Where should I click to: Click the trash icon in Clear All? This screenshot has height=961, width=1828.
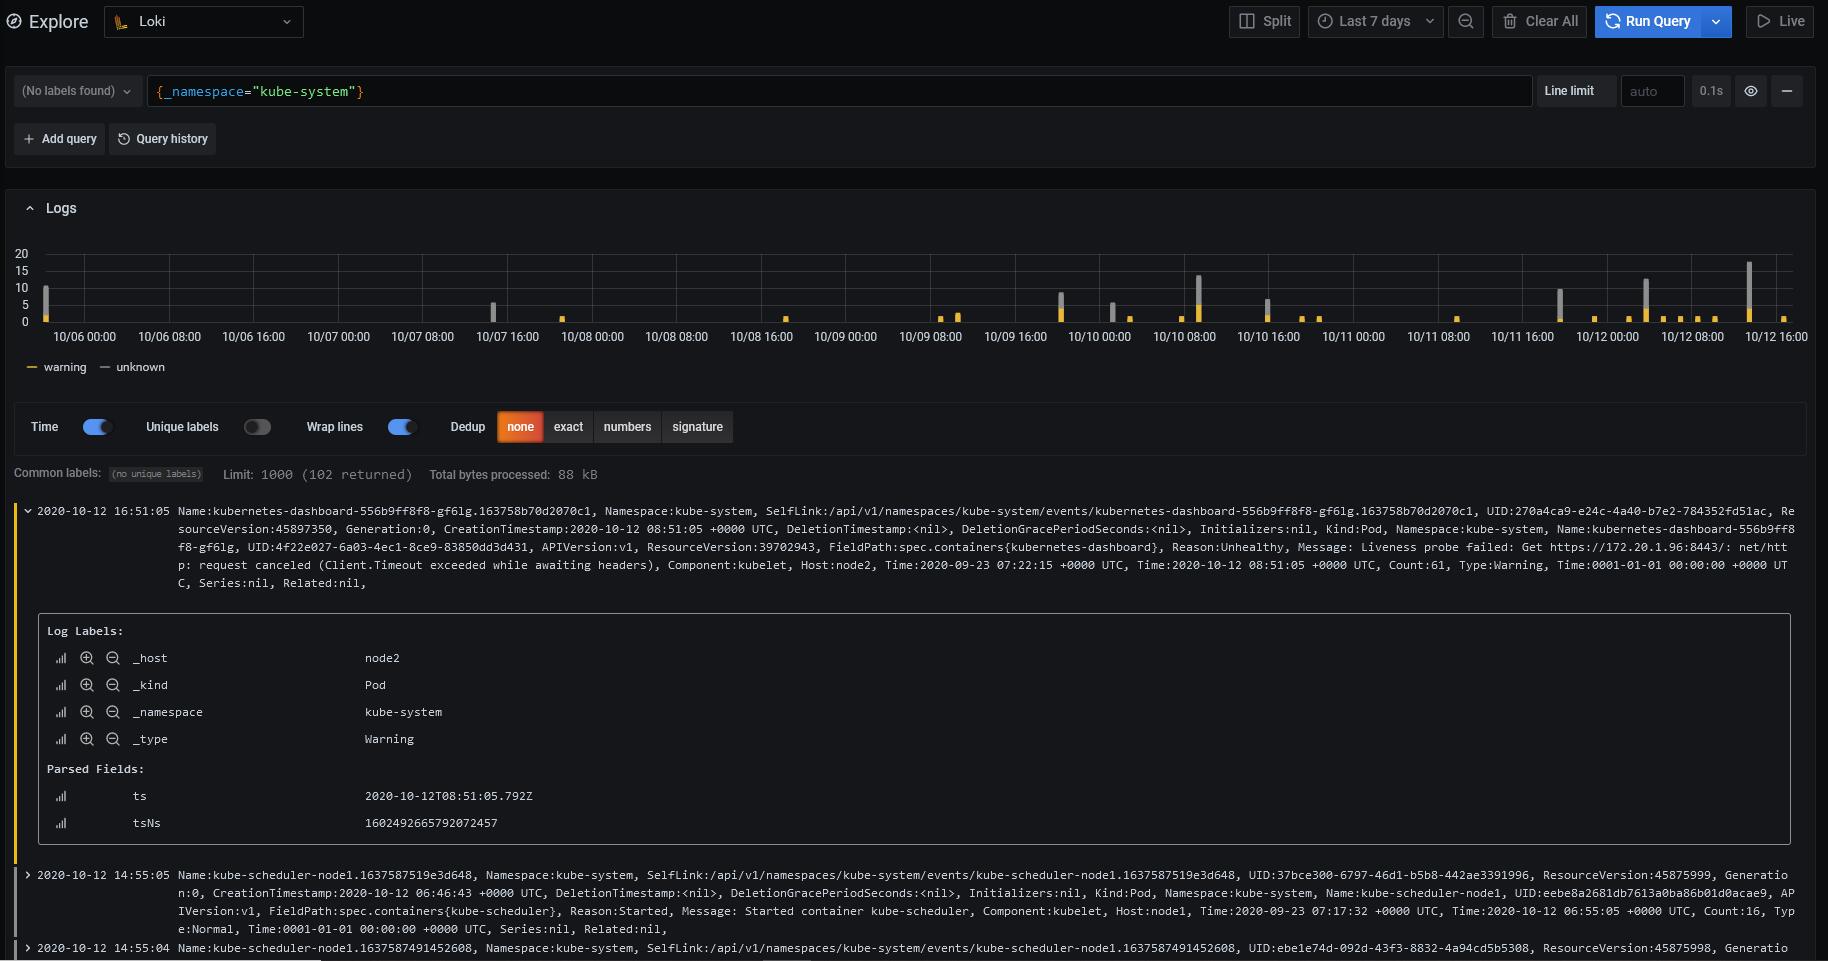click(x=1510, y=21)
